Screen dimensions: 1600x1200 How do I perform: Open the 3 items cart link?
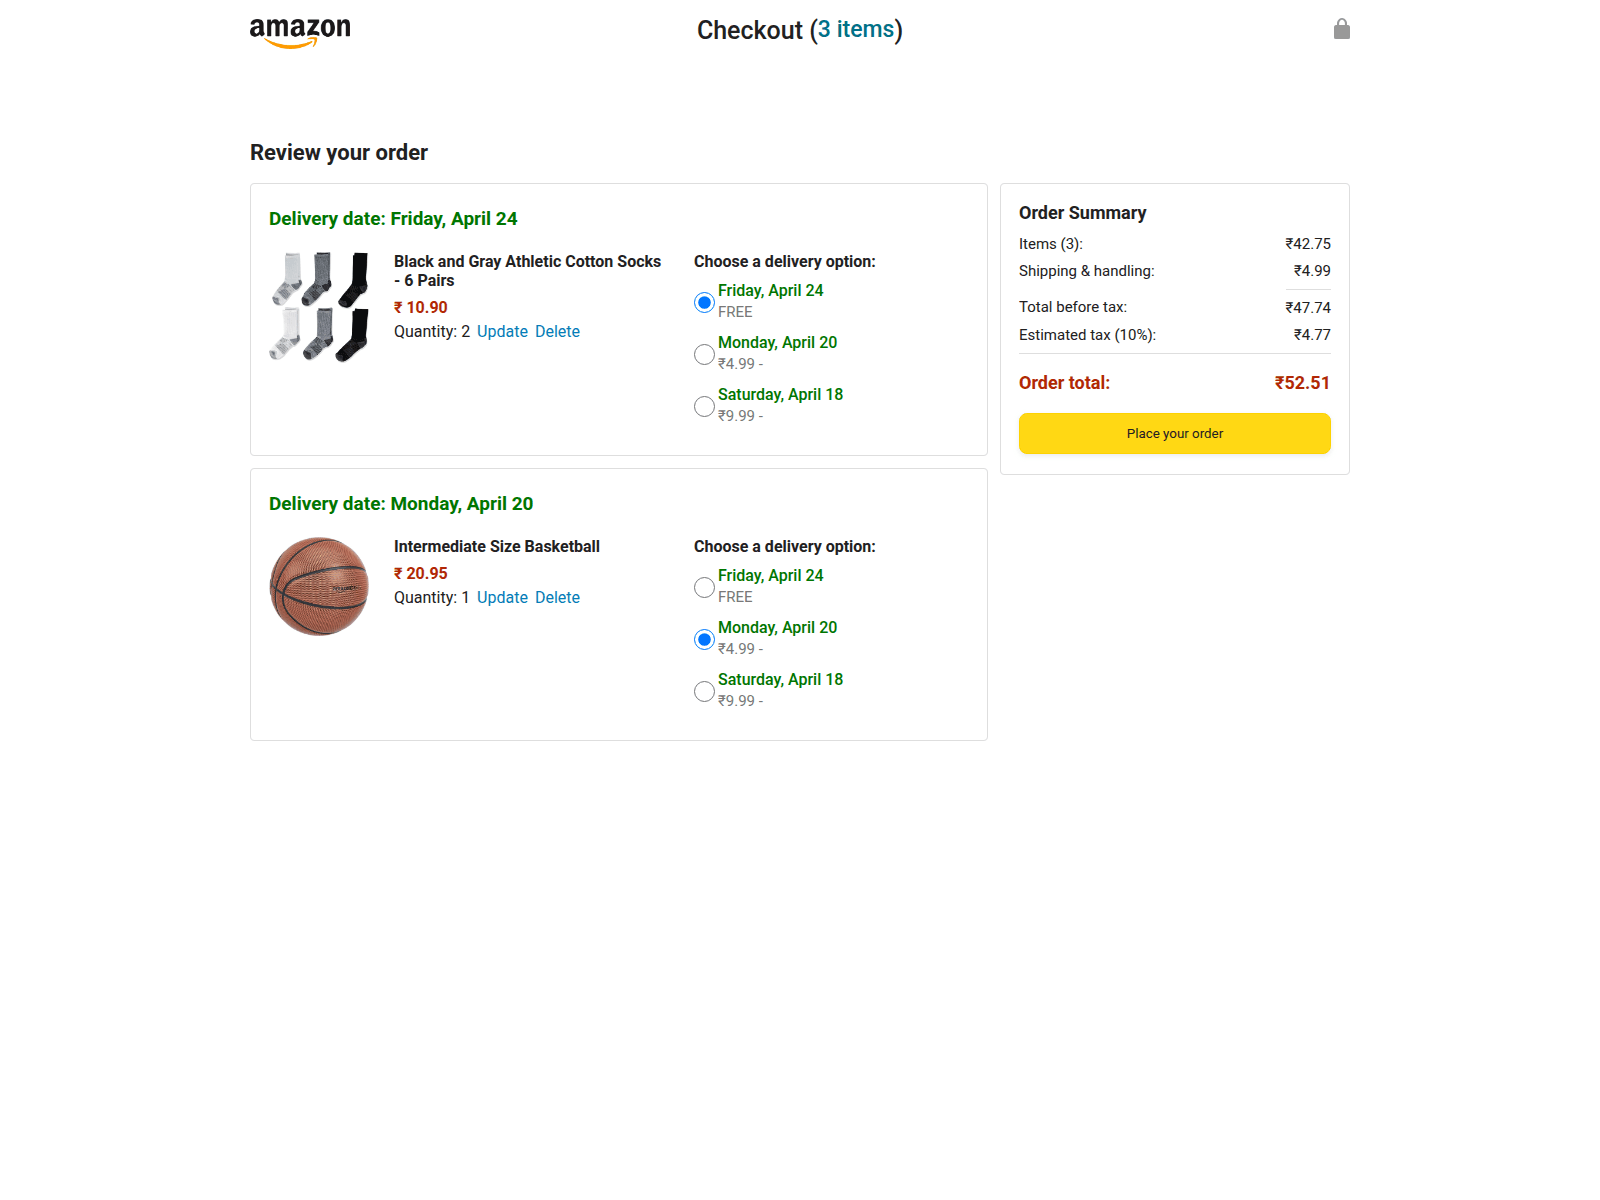tap(856, 30)
